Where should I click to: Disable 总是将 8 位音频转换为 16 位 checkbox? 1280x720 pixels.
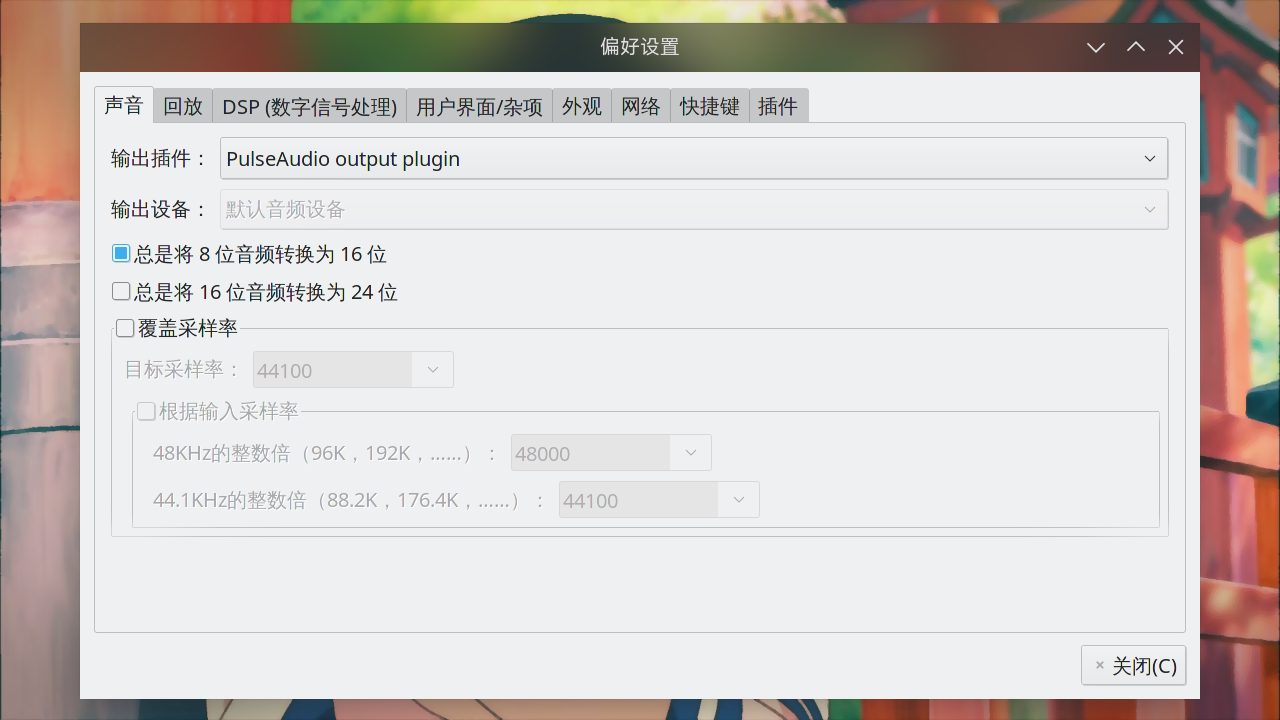pos(121,254)
